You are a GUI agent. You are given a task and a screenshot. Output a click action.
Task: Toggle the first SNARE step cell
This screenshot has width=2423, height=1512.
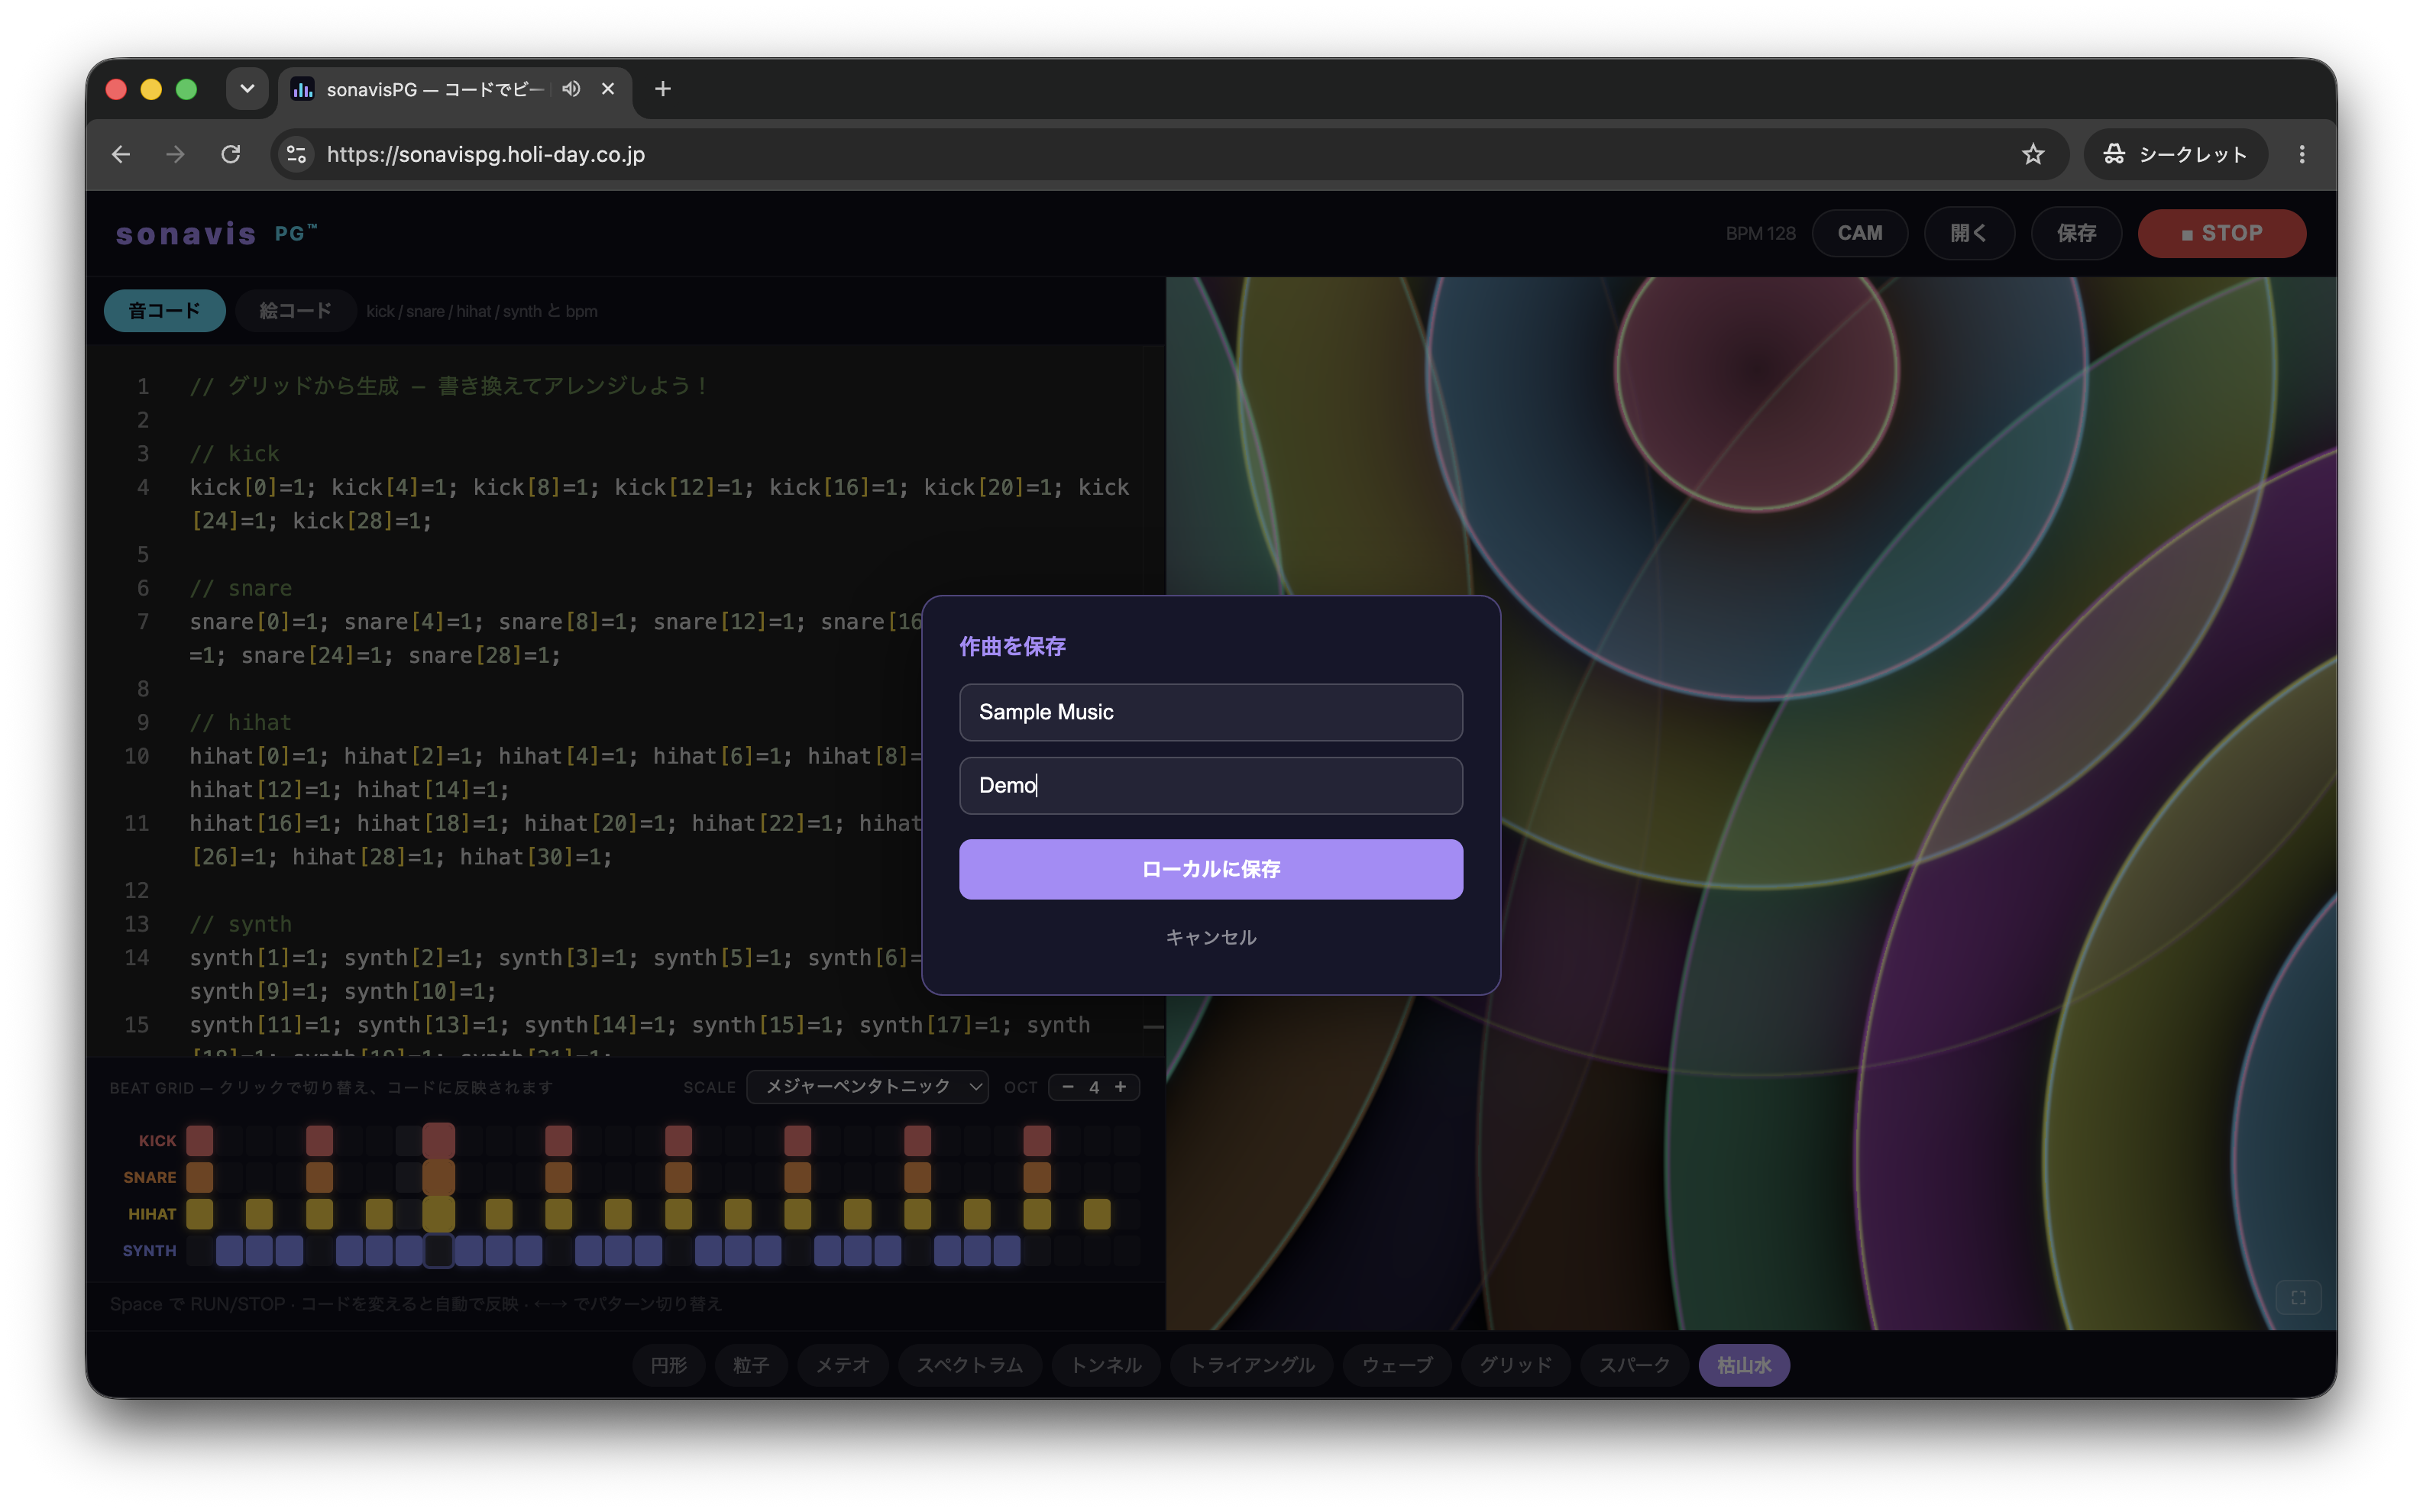pyautogui.click(x=199, y=1177)
